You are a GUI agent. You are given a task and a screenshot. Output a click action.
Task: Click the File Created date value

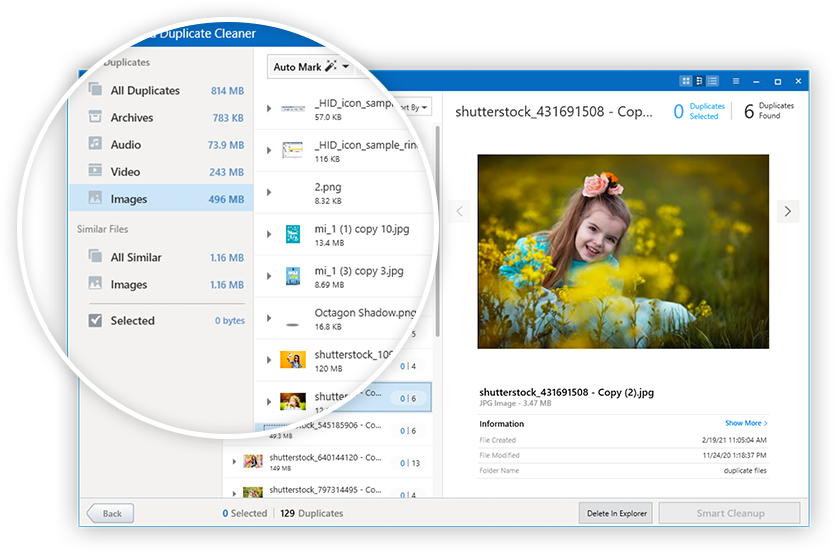(734, 440)
